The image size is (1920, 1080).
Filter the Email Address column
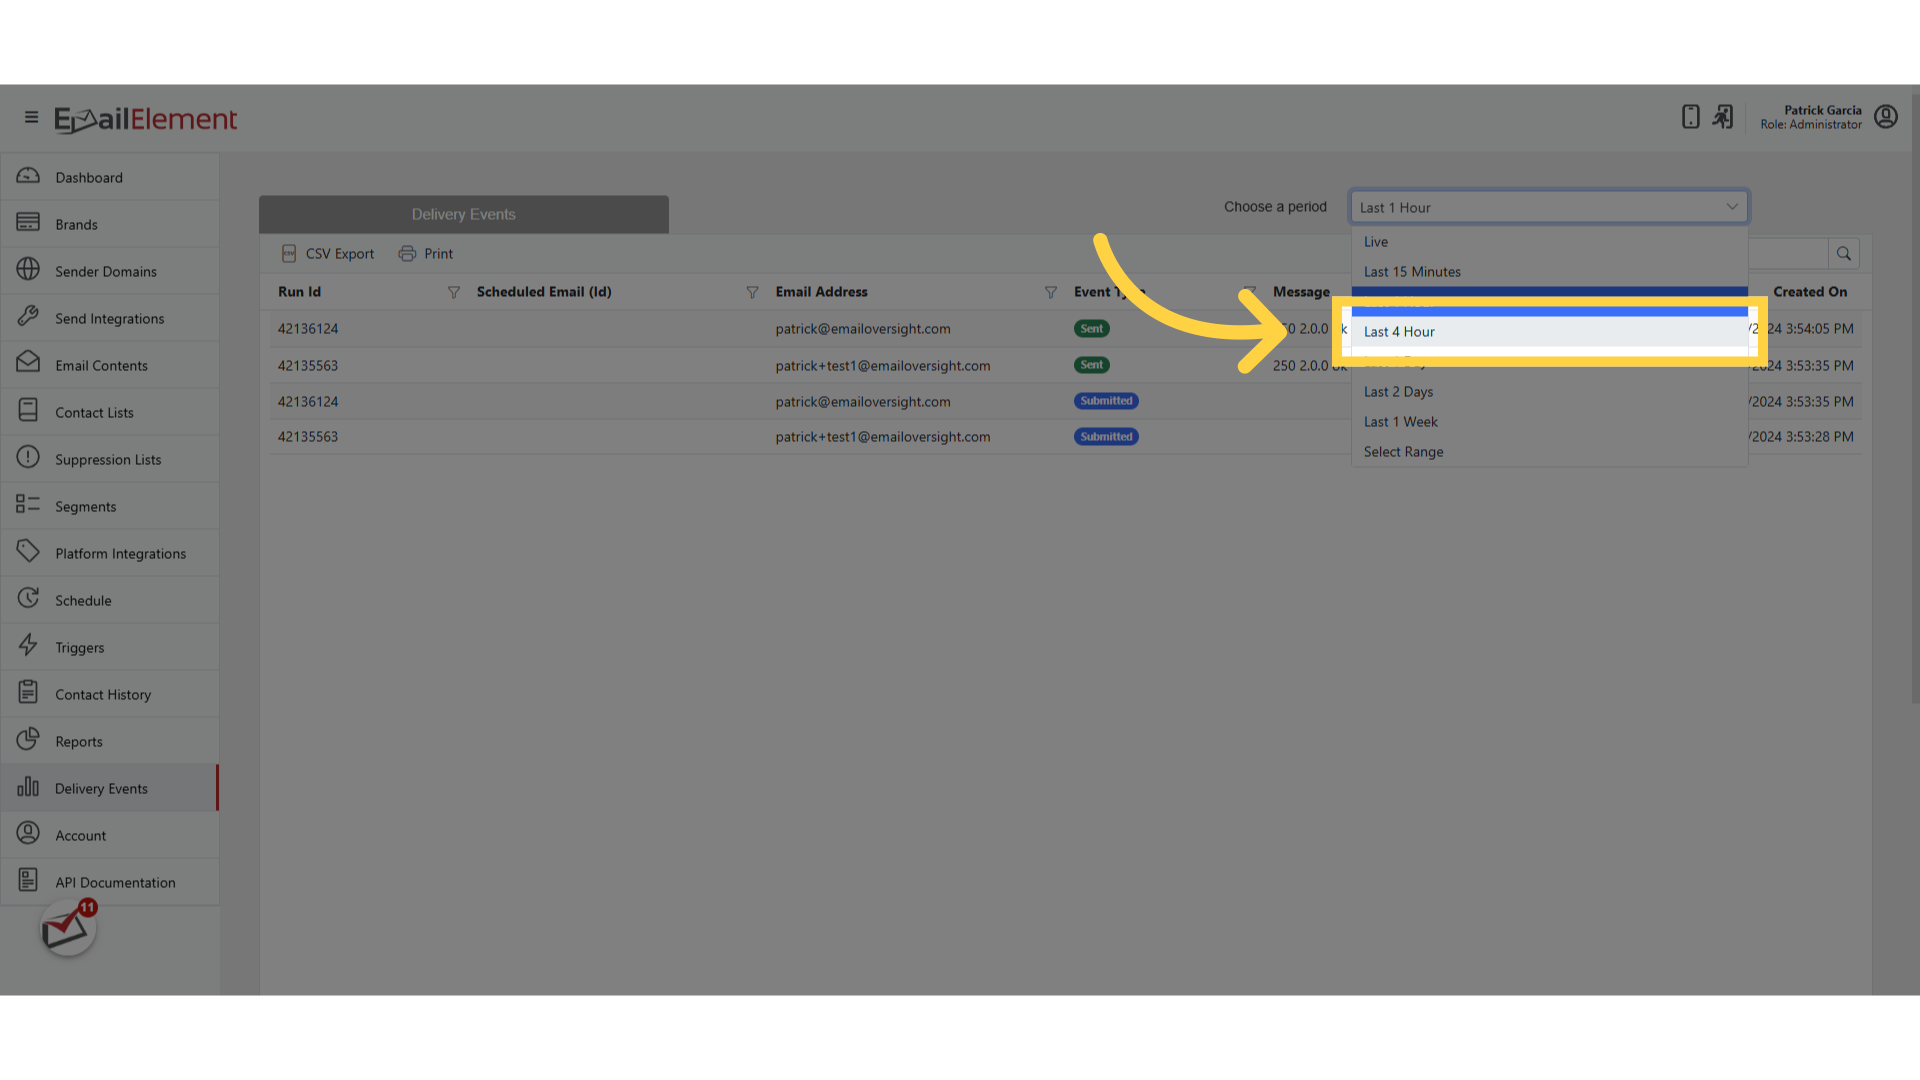(1050, 292)
